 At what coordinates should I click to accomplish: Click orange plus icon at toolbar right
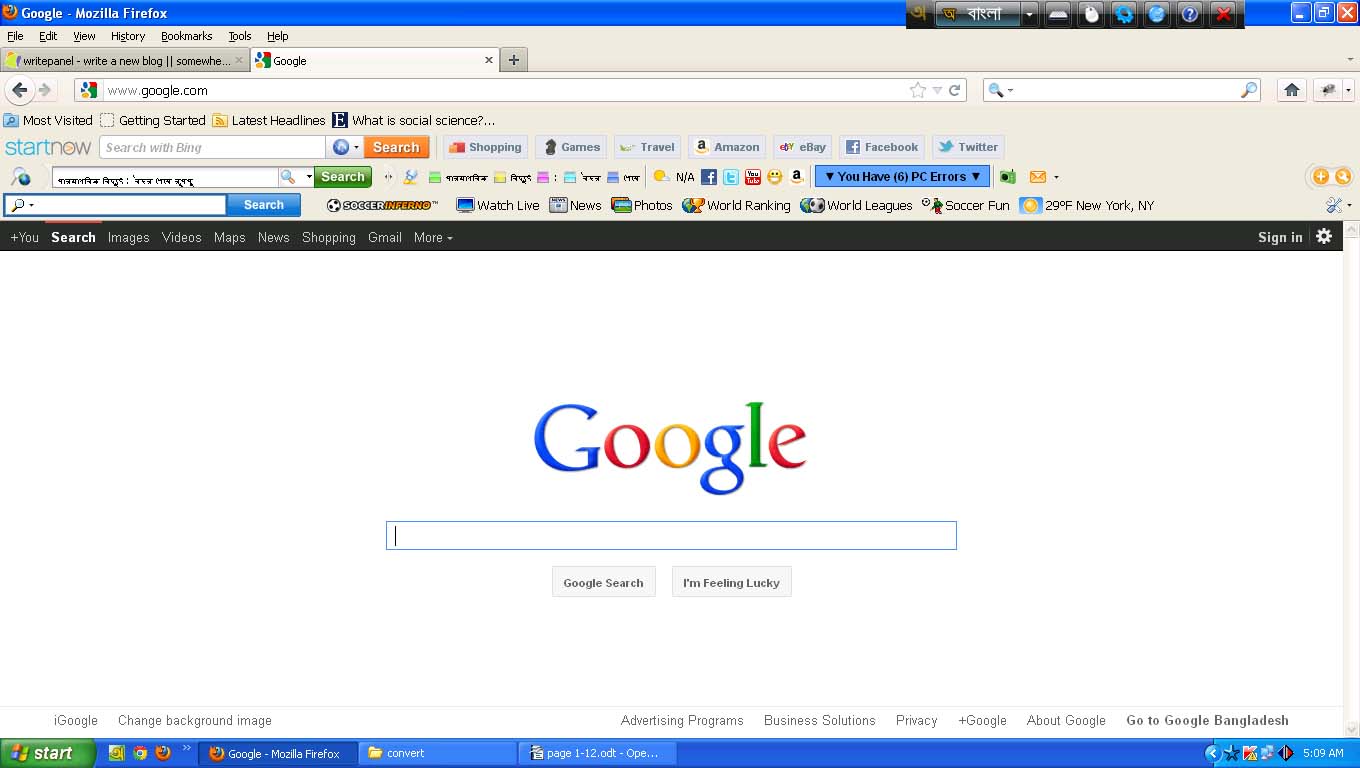pos(1321,177)
